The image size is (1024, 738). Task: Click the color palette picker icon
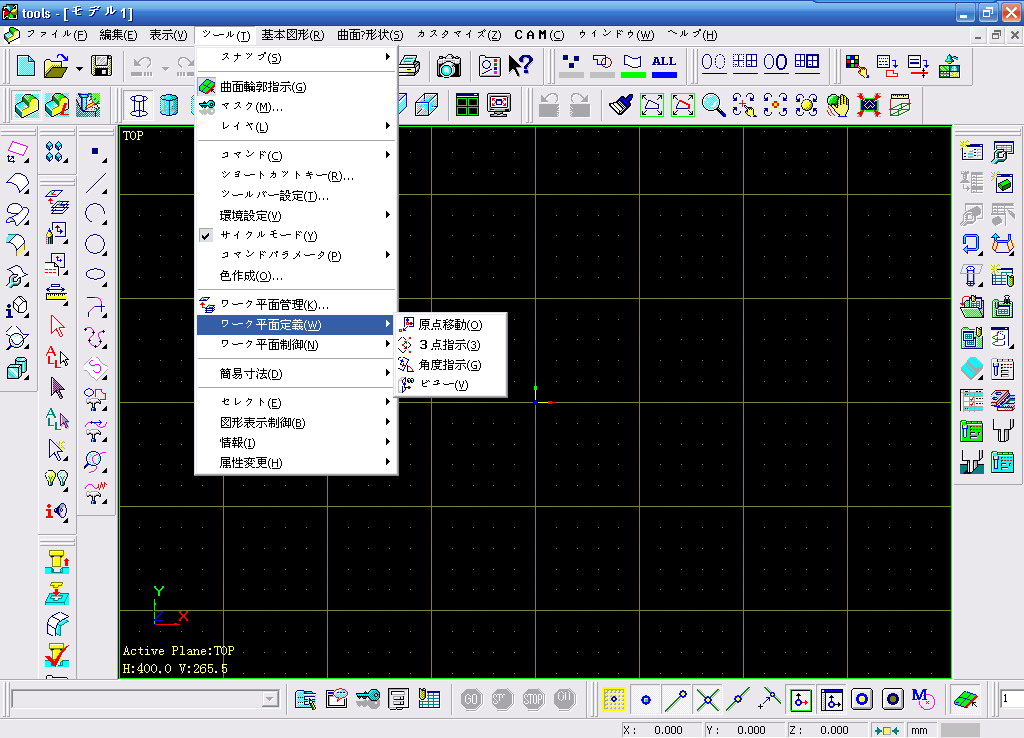tap(856, 65)
